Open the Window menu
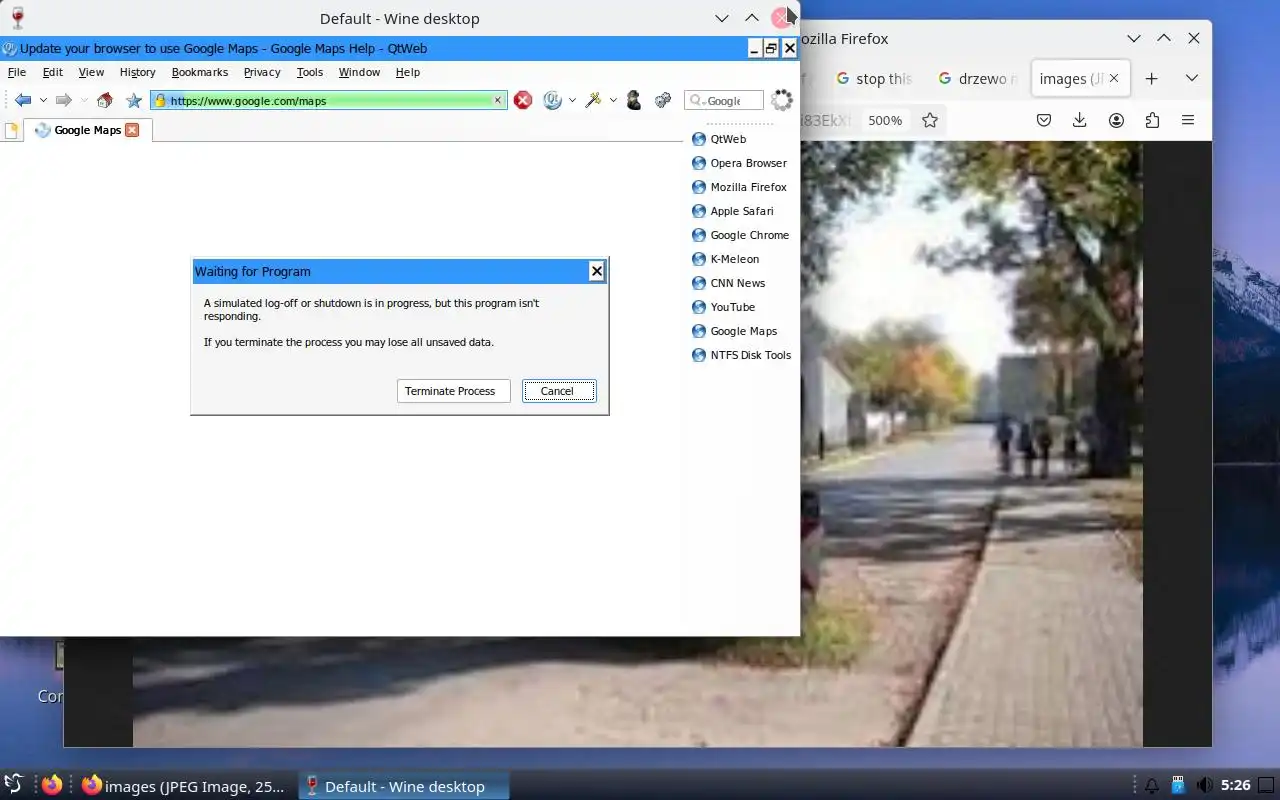This screenshot has width=1280, height=800. [359, 72]
